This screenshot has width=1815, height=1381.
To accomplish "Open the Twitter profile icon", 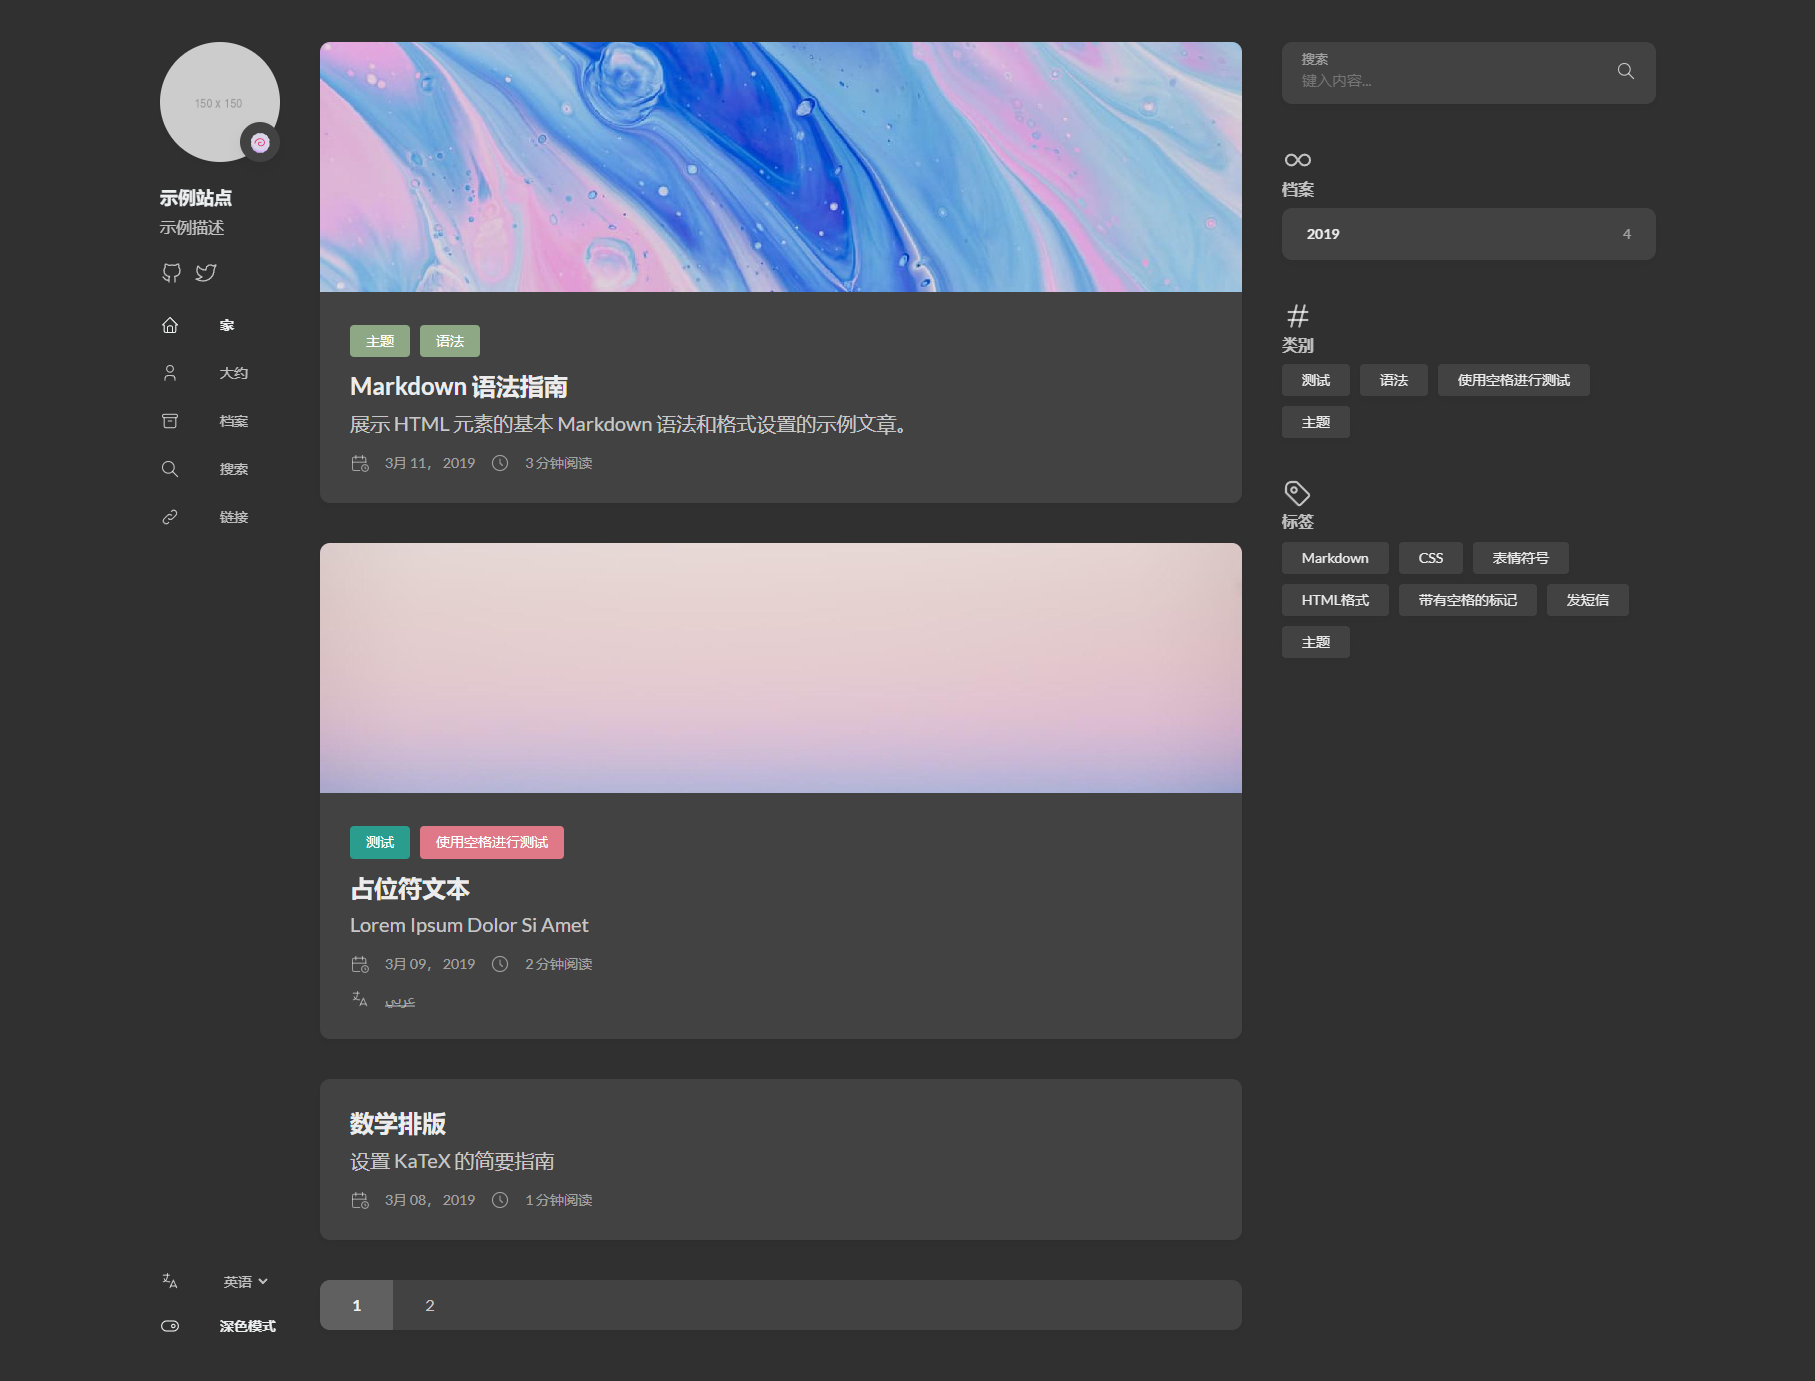I will pyautogui.click(x=206, y=272).
